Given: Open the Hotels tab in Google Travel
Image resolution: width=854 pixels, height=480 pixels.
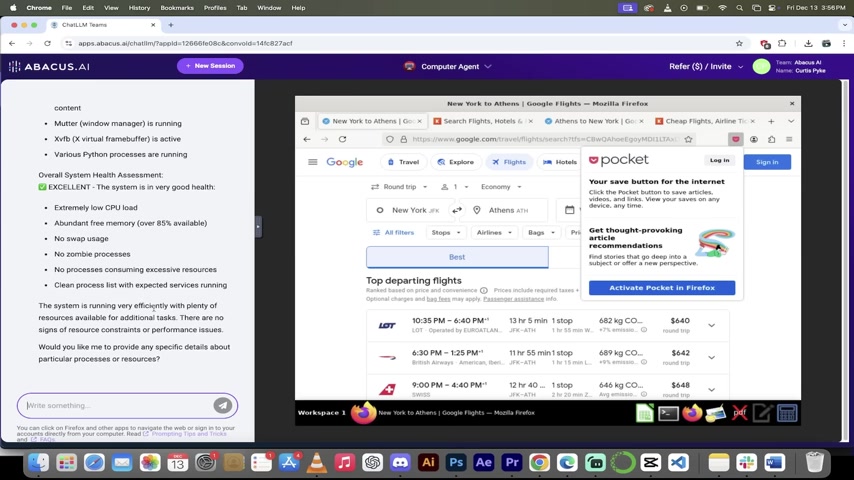Looking at the screenshot, I should 560,162.
